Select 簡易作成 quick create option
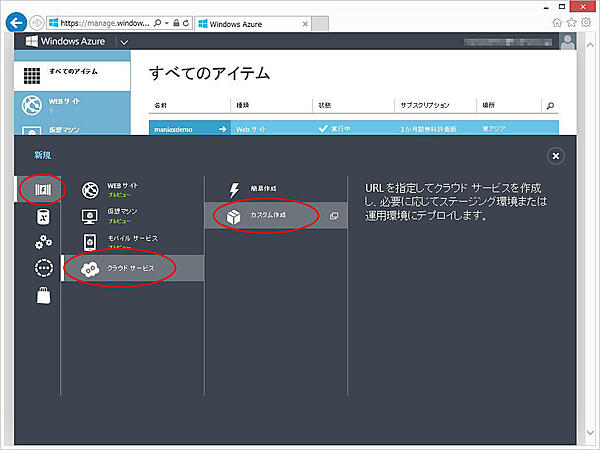The height and width of the screenshot is (450, 600). coord(264,188)
